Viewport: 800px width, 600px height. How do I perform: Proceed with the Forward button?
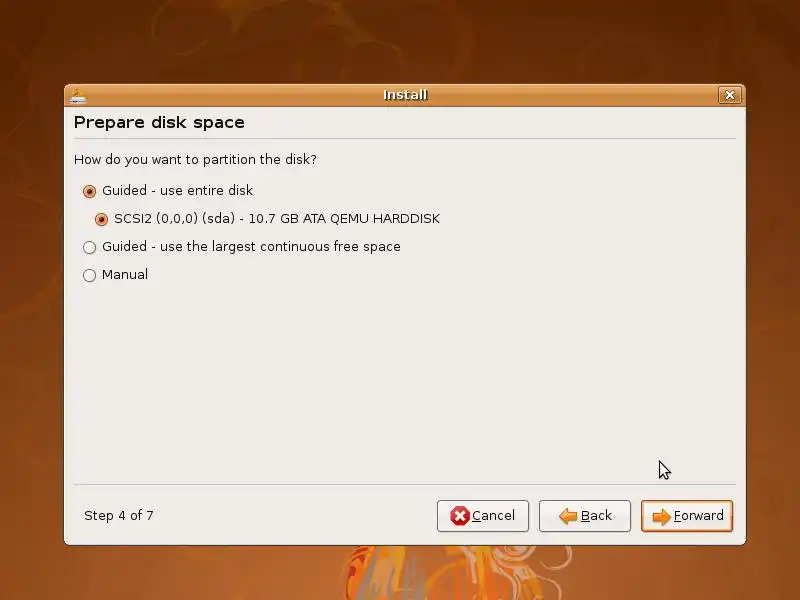[687, 516]
